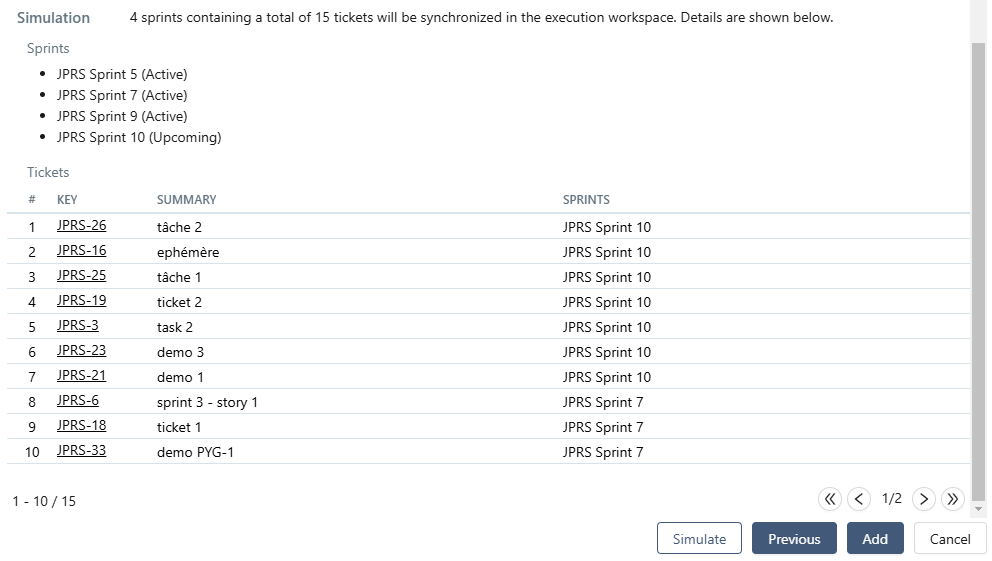Go to the first page of tickets
Screen dimensions: 992x561
point(830,499)
